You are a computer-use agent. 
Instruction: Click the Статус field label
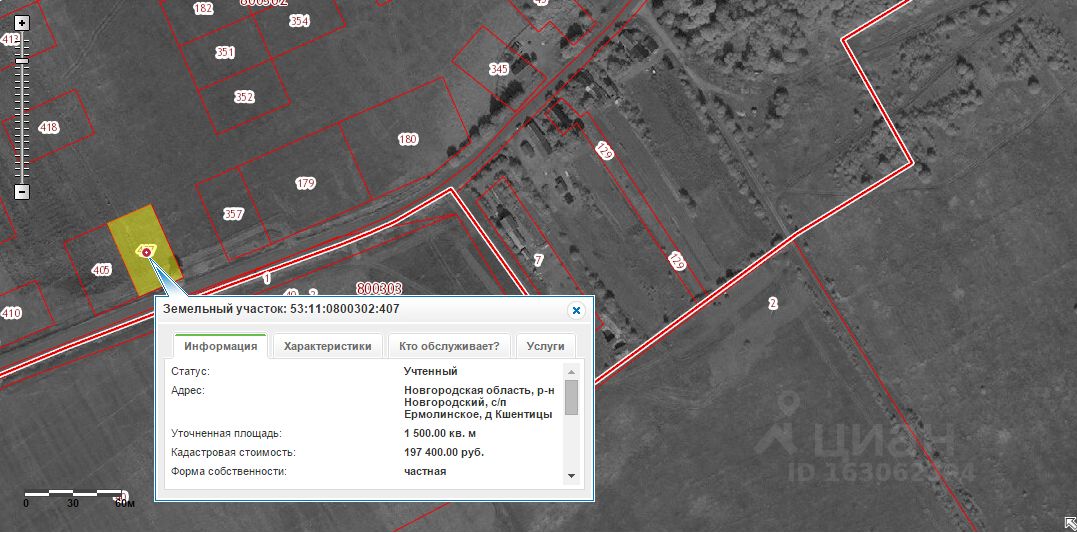[190, 372]
